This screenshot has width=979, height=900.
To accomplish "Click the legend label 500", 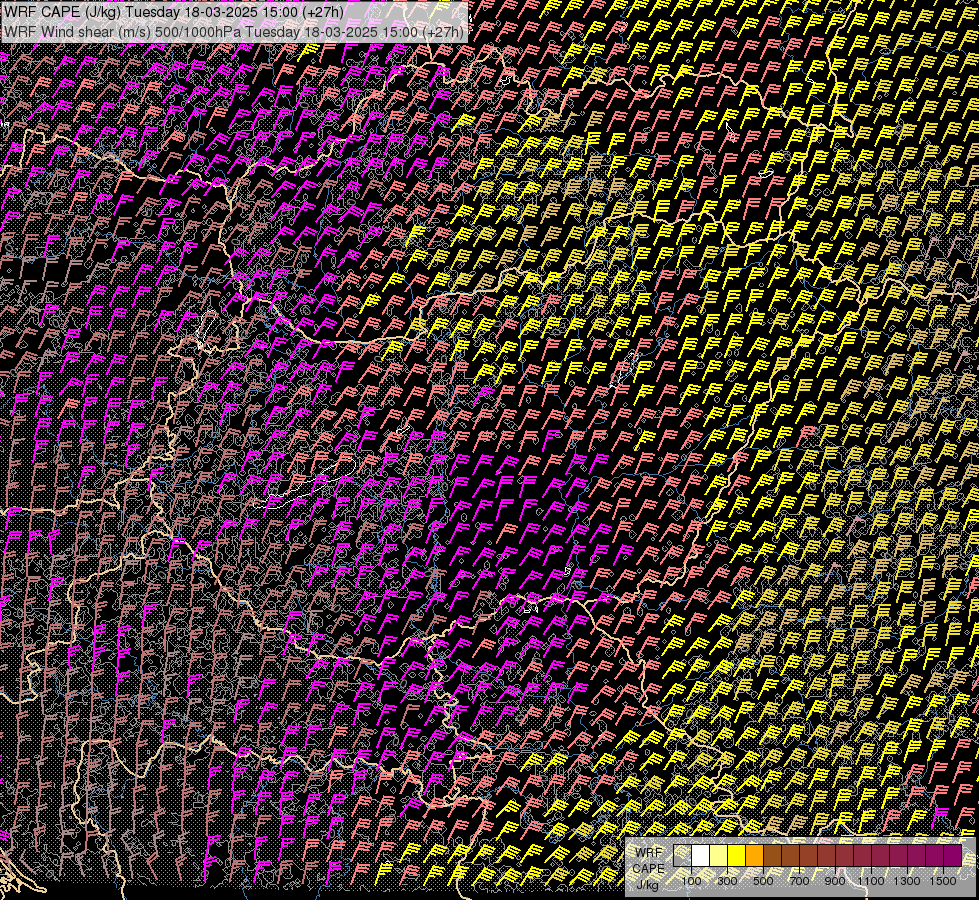I will 763,881.
